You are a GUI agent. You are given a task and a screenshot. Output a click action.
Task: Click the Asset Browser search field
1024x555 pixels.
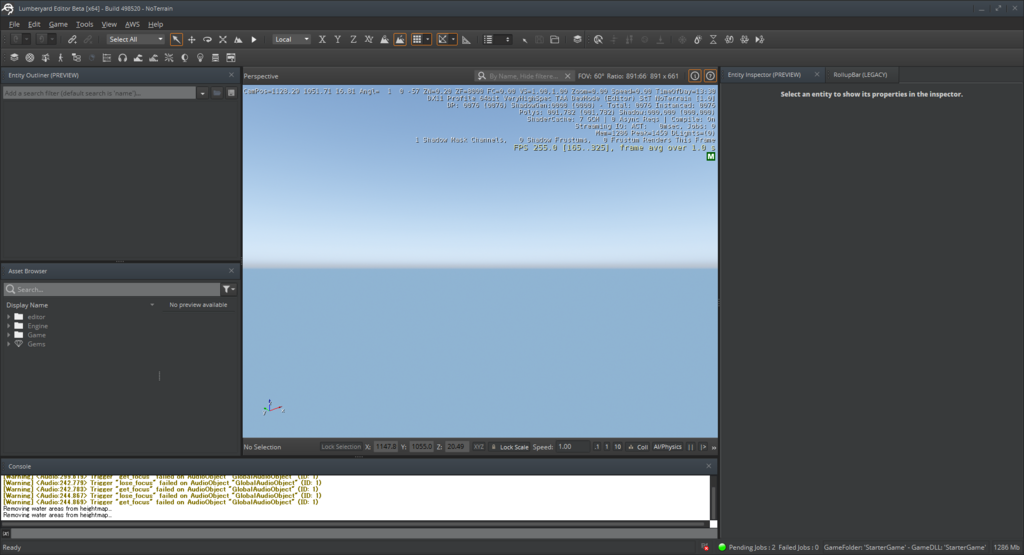pos(112,289)
